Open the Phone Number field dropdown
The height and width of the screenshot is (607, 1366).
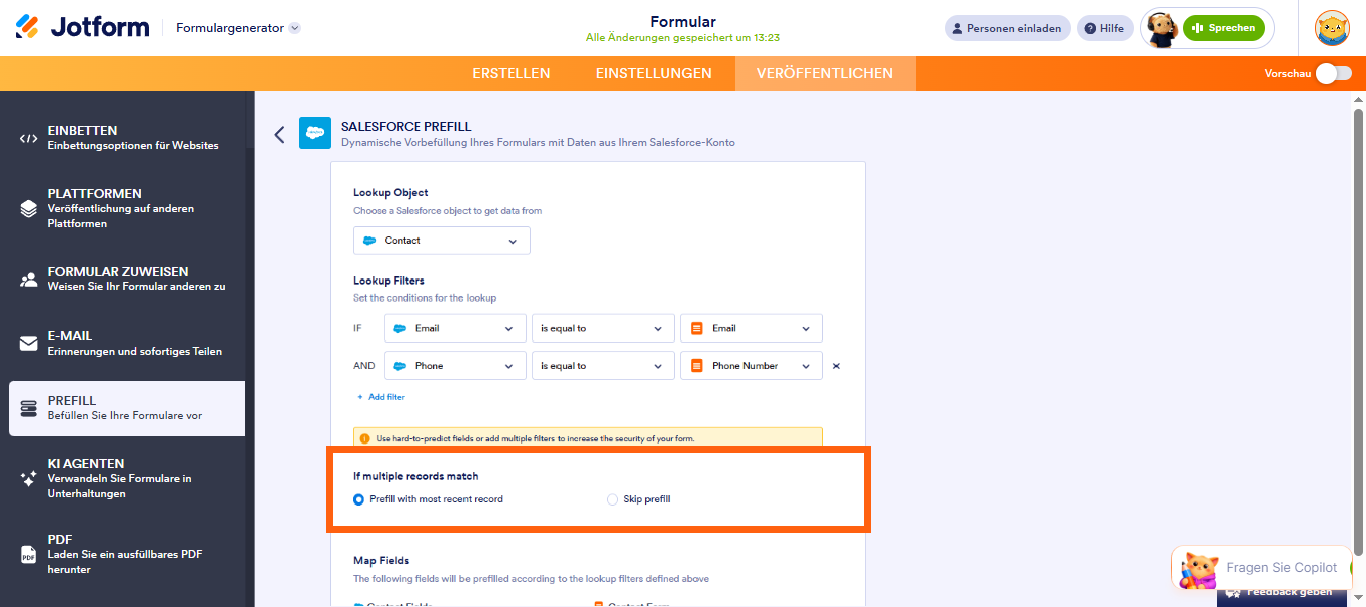751,366
